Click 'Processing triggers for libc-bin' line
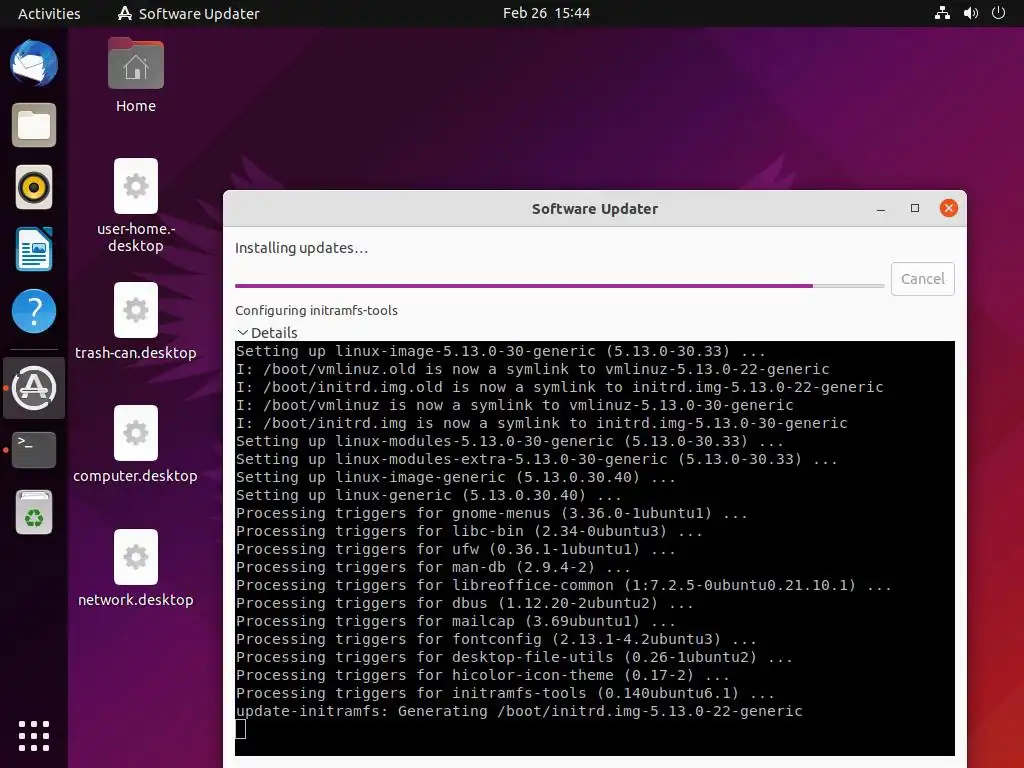The width and height of the screenshot is (1024, 768). tap(469, 531)
